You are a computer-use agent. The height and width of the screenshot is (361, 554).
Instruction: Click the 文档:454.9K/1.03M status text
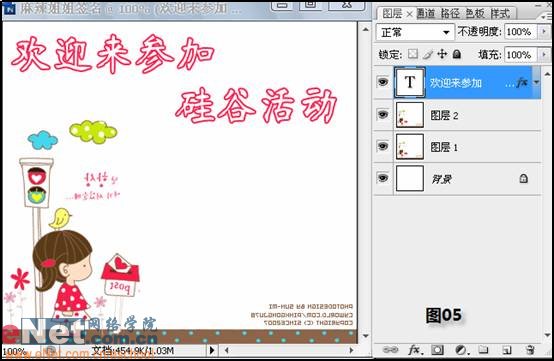tap(133, 350)
